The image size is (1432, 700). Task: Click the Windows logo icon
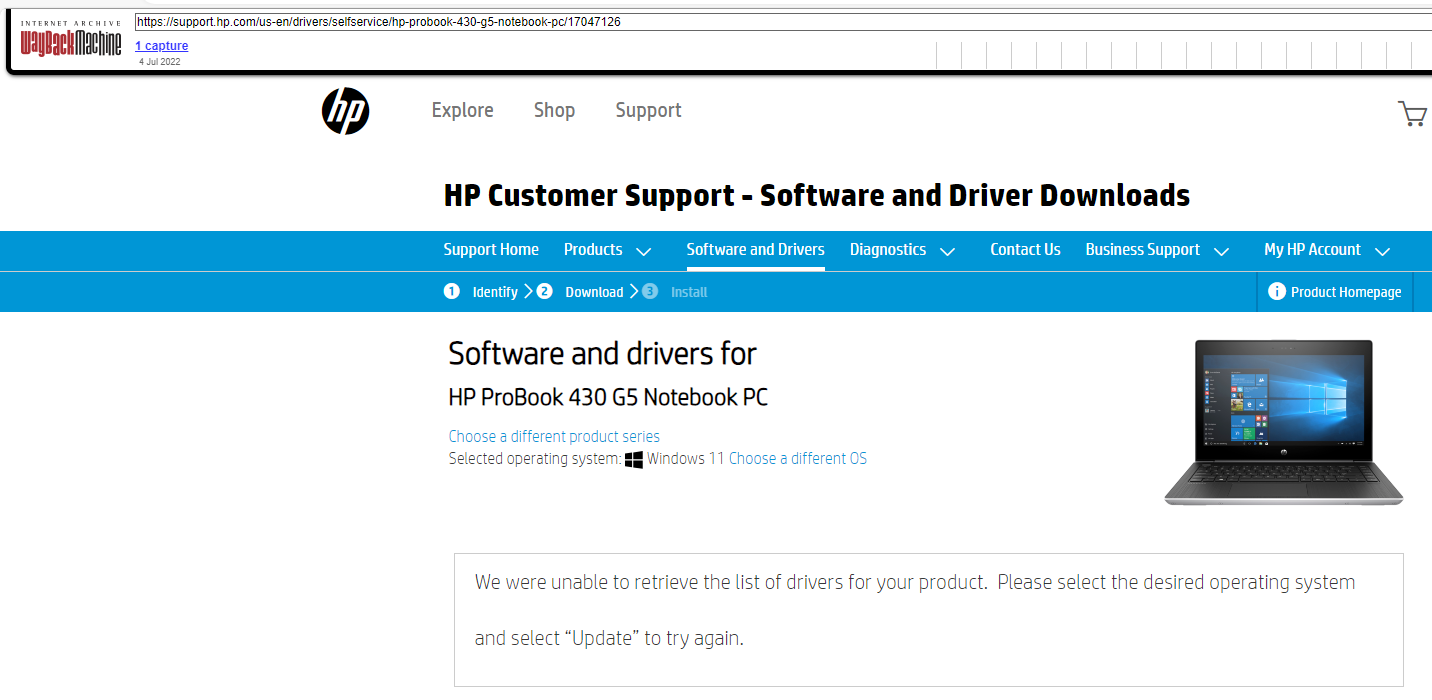pyautogui.click(x=633, y=460)
